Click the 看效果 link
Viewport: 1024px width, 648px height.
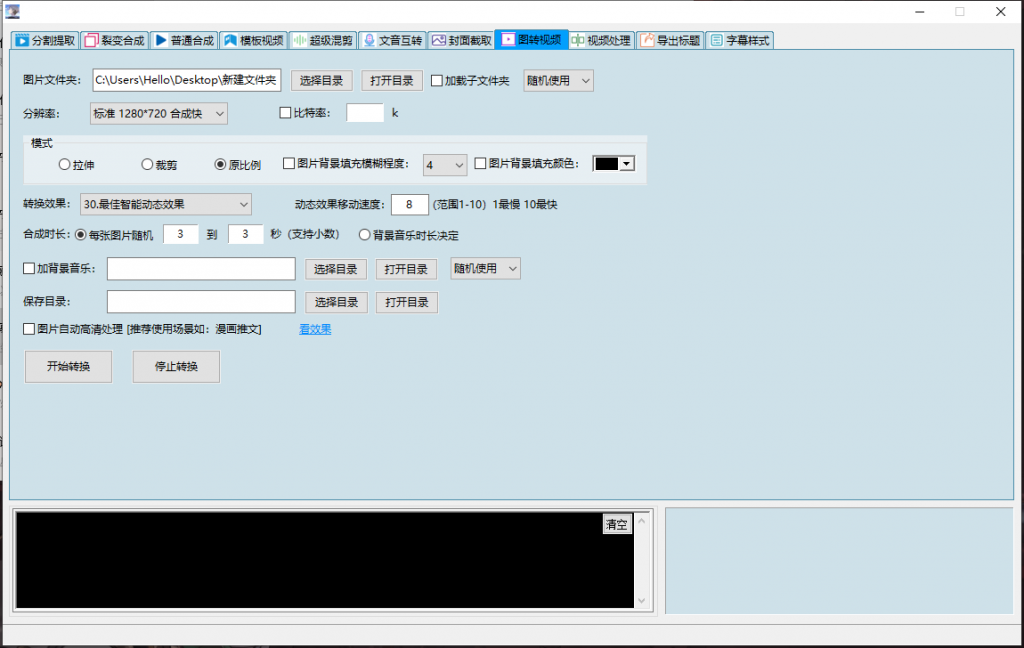[x=315, y=328]
